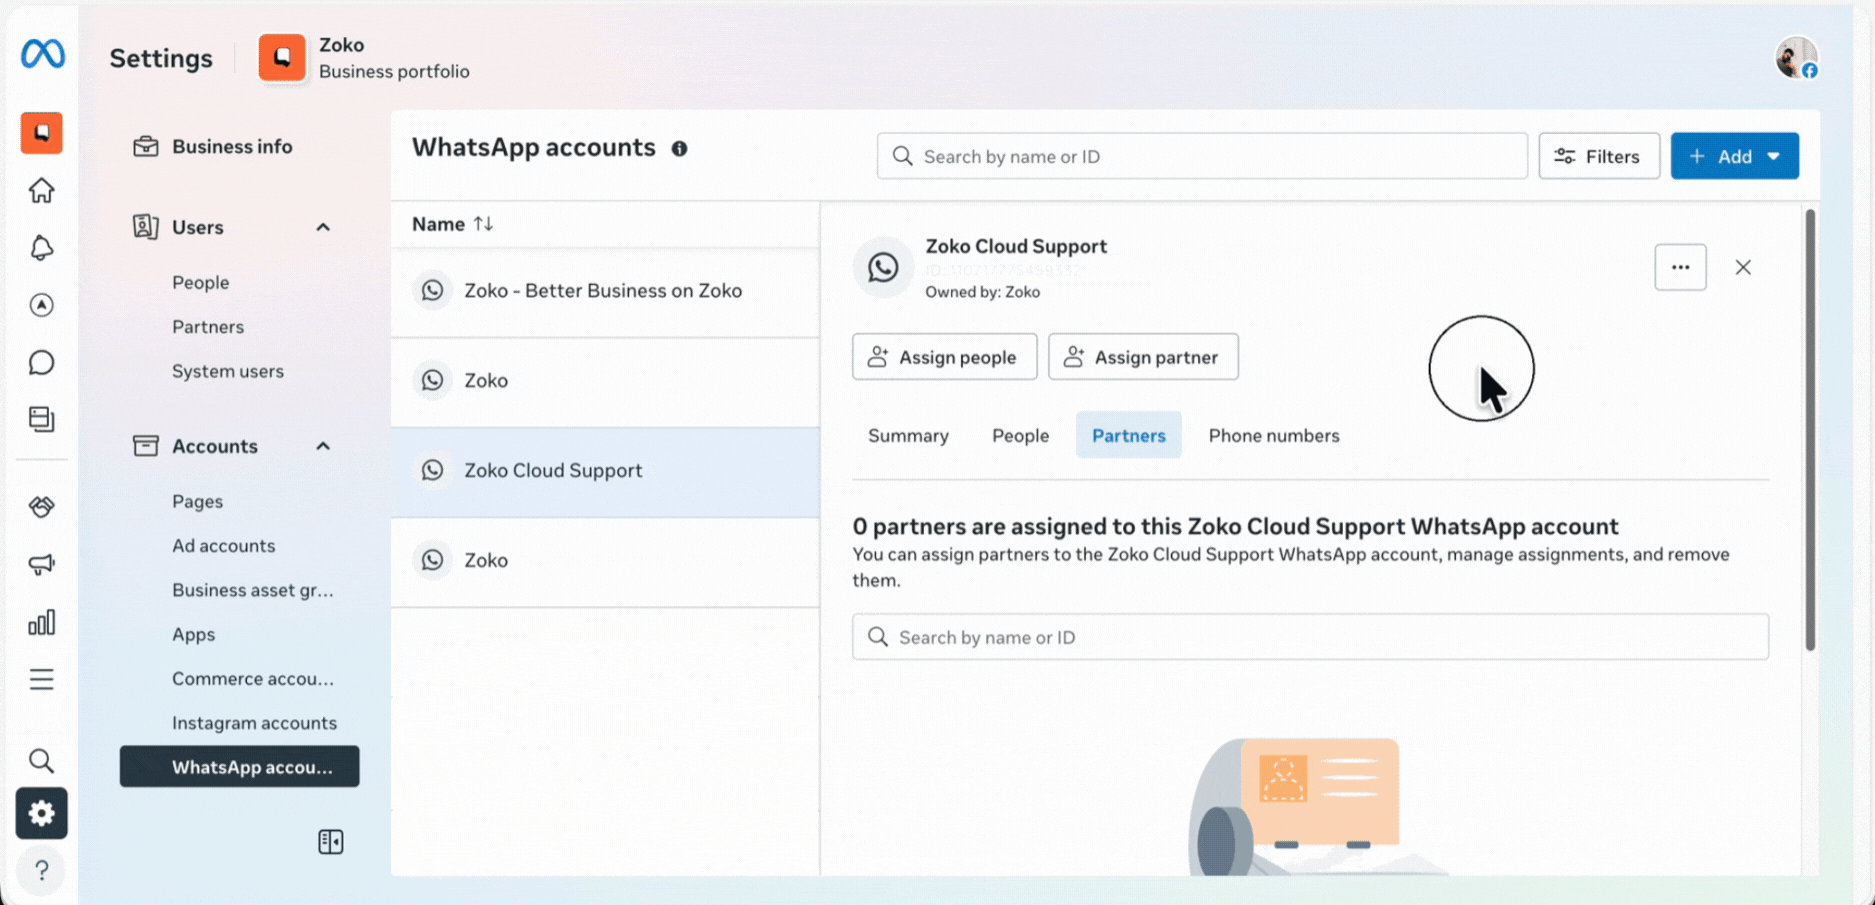This screenshot has height=905, width=1875.
Task: Switch to the Summary tab
Action: click(x=908, y=436)
